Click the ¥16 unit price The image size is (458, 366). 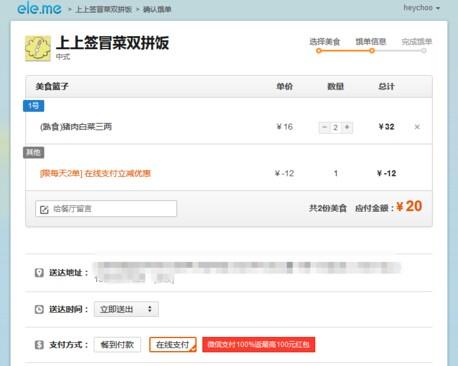point(284,127)
